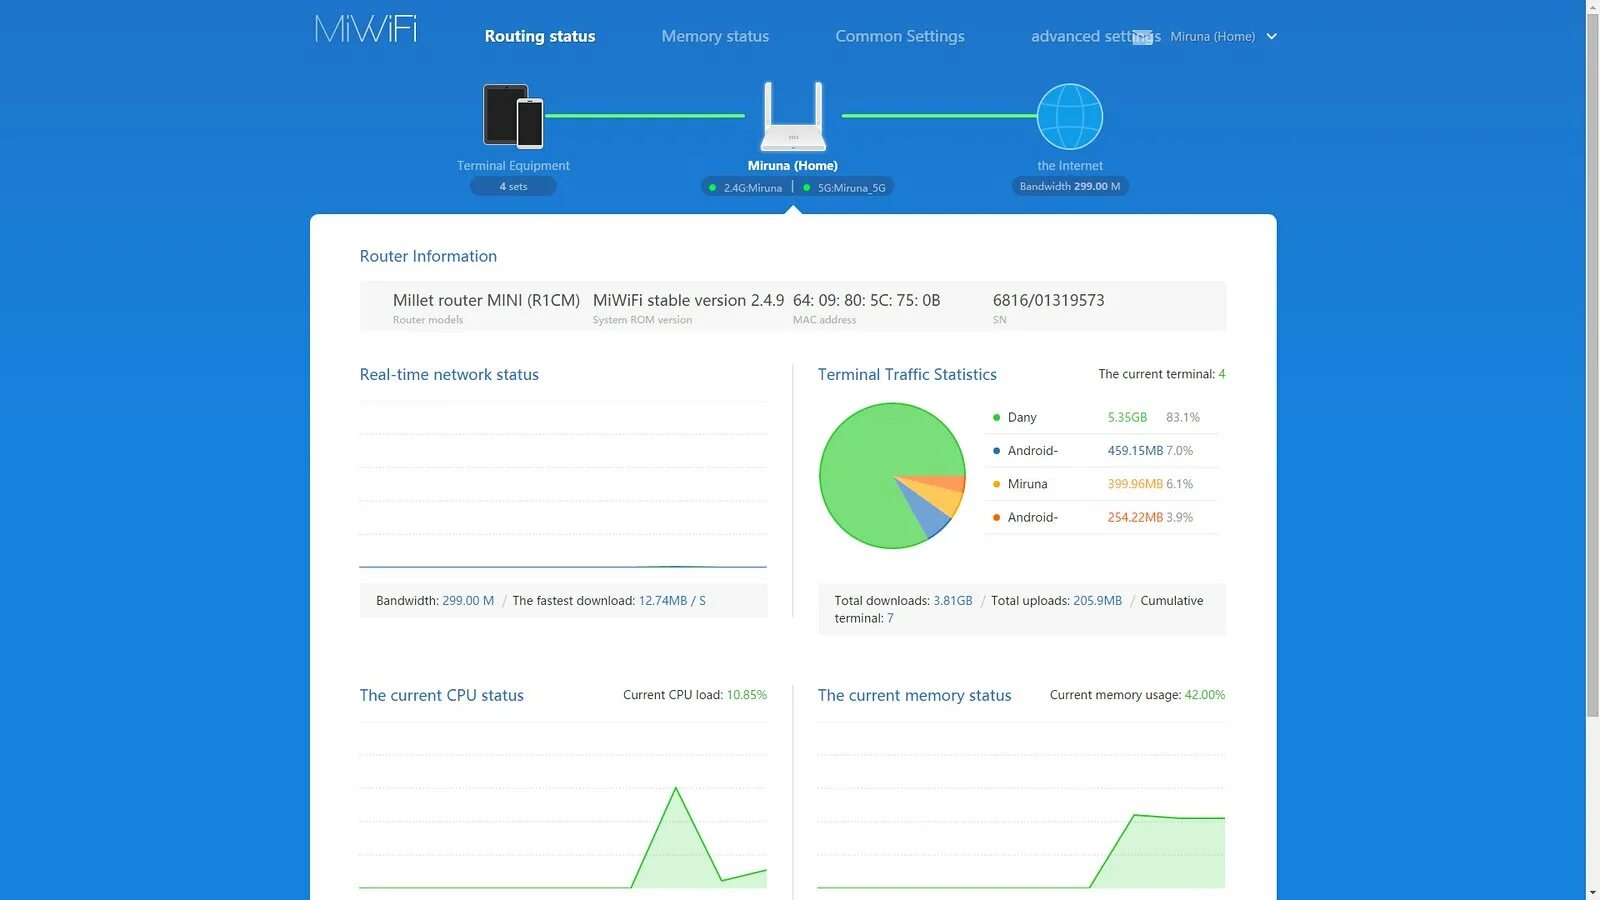Click the green dot beside Dany
The width and height of the screenshot is (1600, 900).
(996, 418)
